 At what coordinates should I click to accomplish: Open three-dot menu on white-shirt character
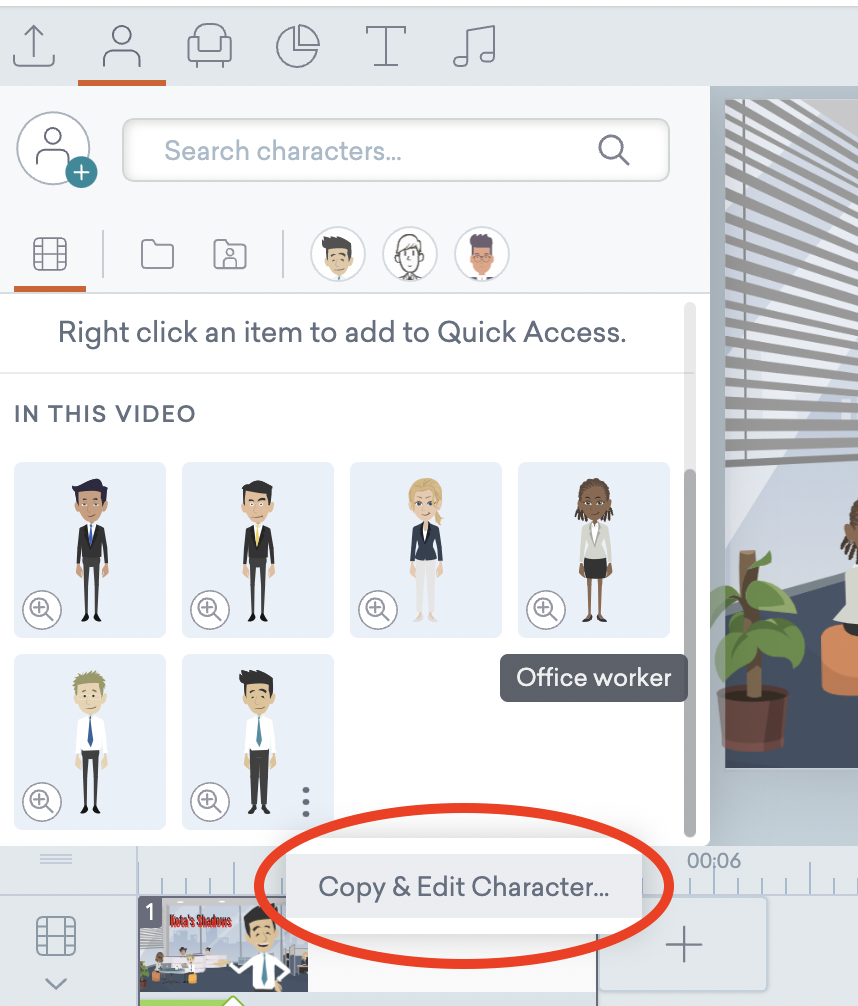point(306,802)
